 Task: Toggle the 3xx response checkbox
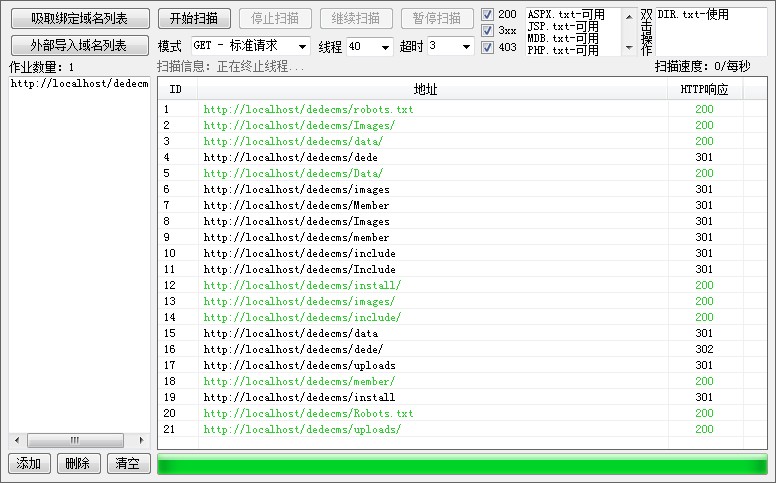pos(487,31)
